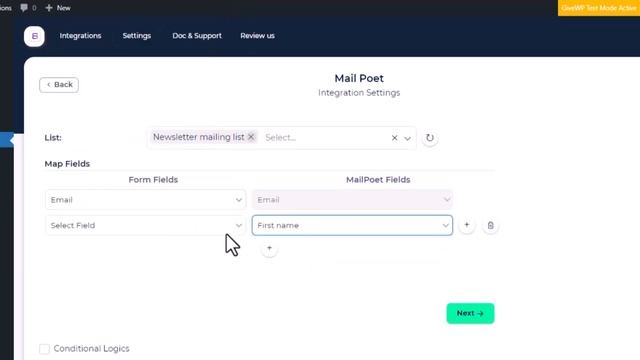Open Doc & Support page
Screen dimensions: 640x360
[x=197, y=36]
